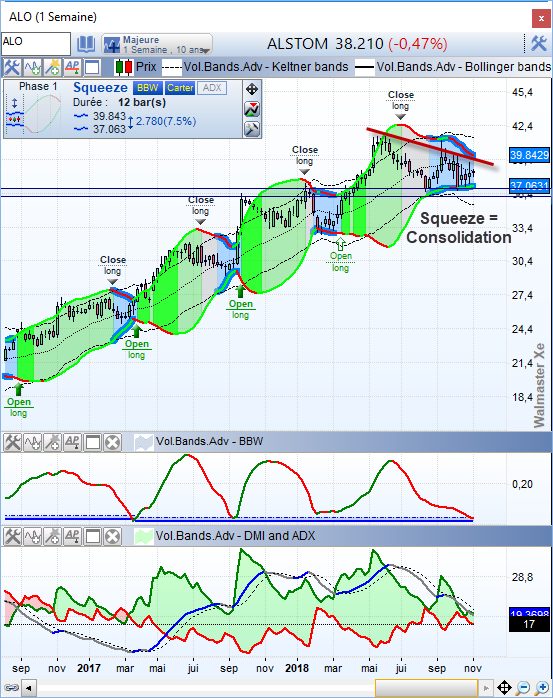Click the Open long marker near September 2016

(x=19, y=402)
